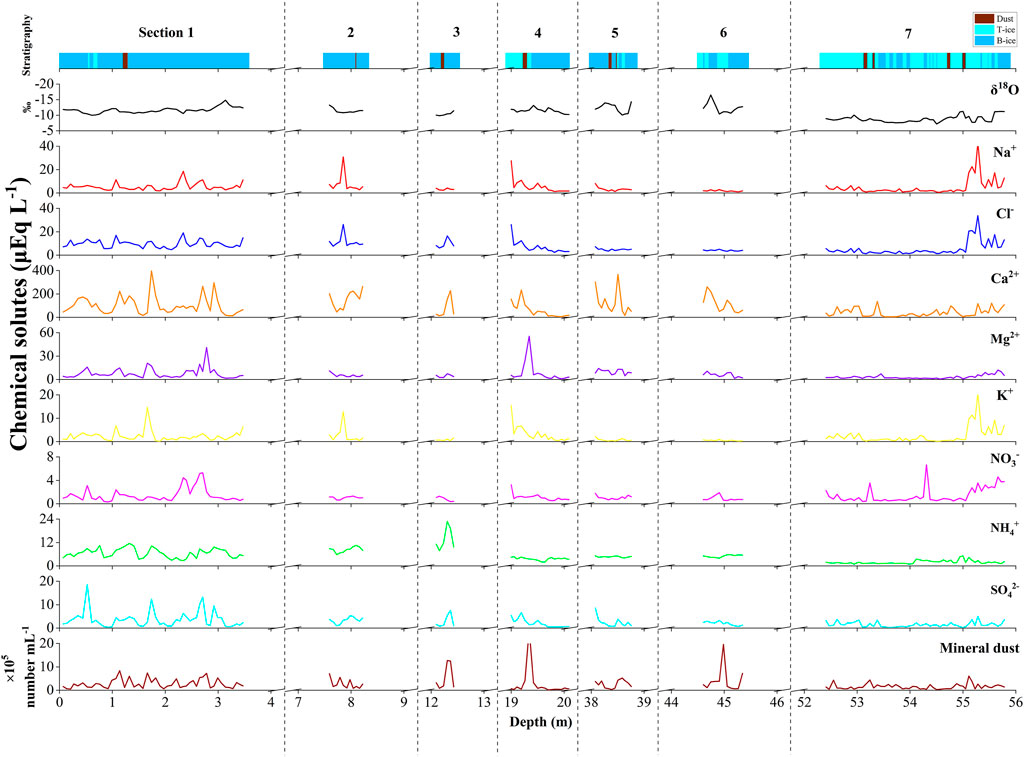Image resolution: width=1024 pixels, height=757 pixels.
Task: Select the 'B-ice' legend label text
Action: (x=1006, y=40)
